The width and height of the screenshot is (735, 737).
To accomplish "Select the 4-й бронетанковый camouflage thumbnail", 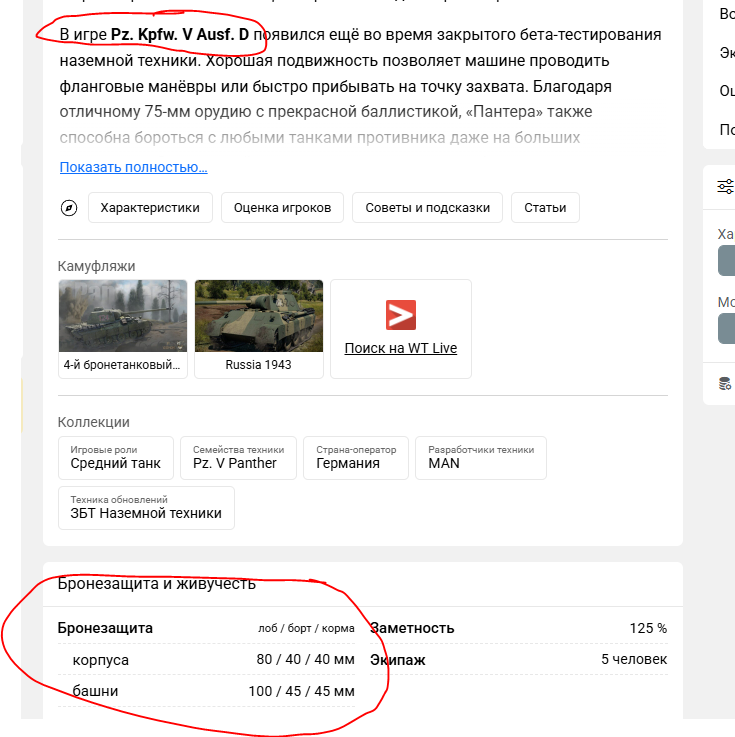I will (x=123, y=329).
